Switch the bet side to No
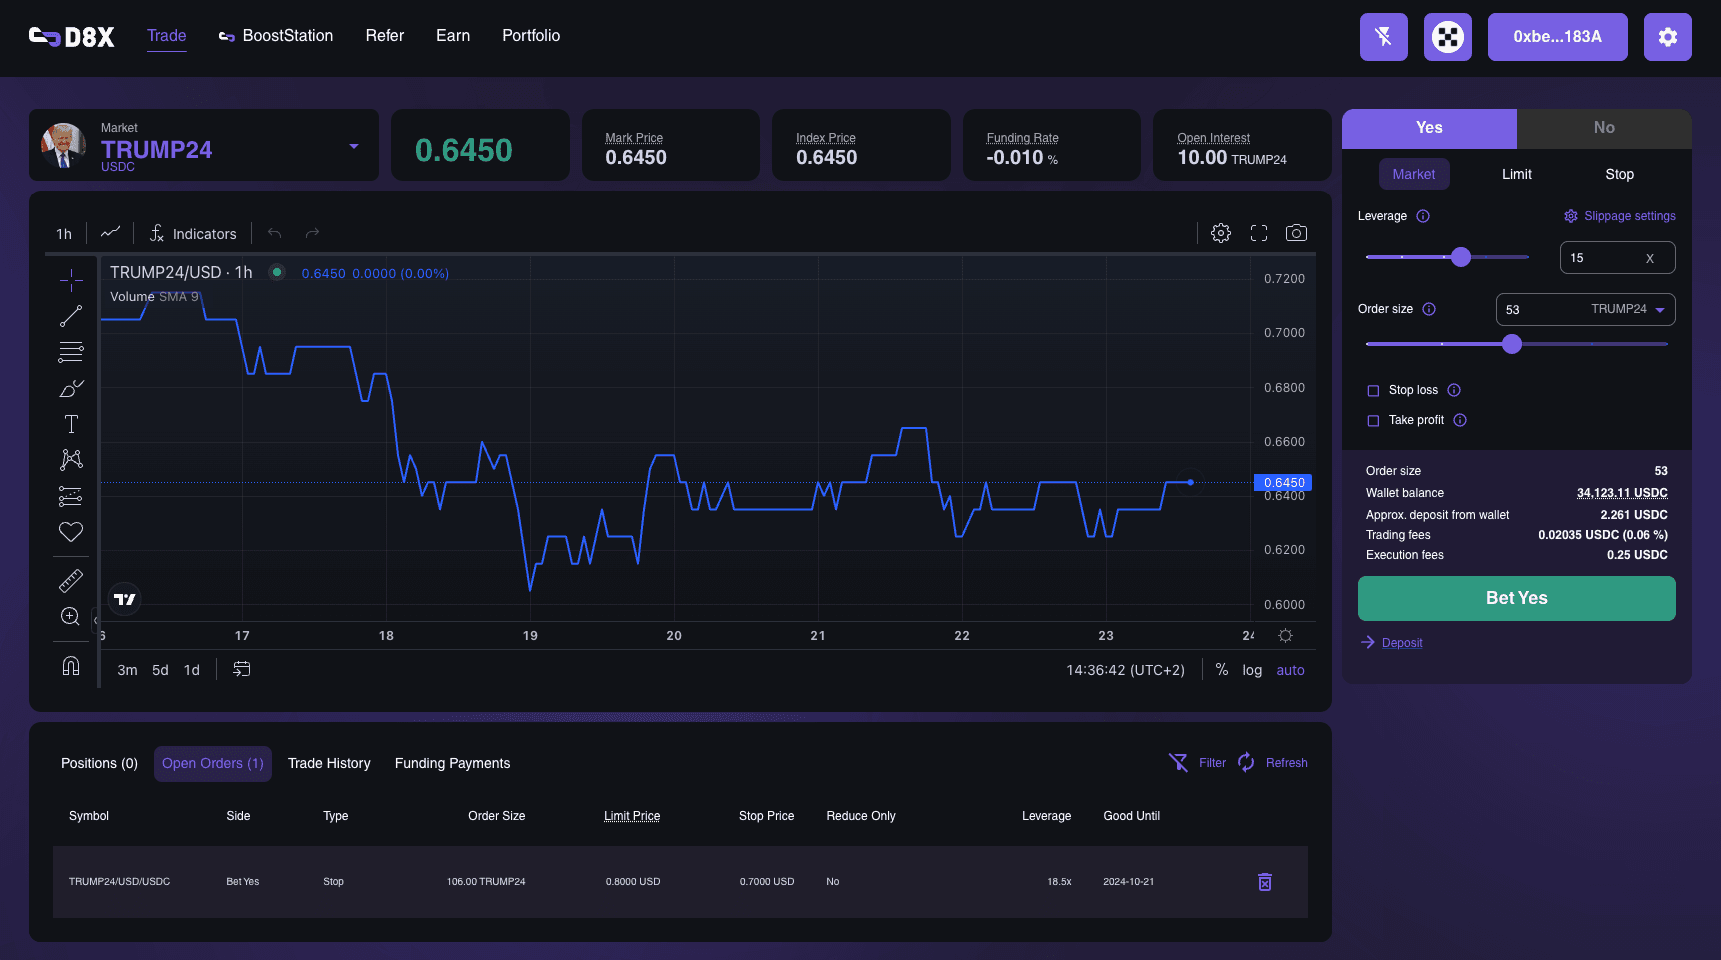 click(x=1603, y=128)
